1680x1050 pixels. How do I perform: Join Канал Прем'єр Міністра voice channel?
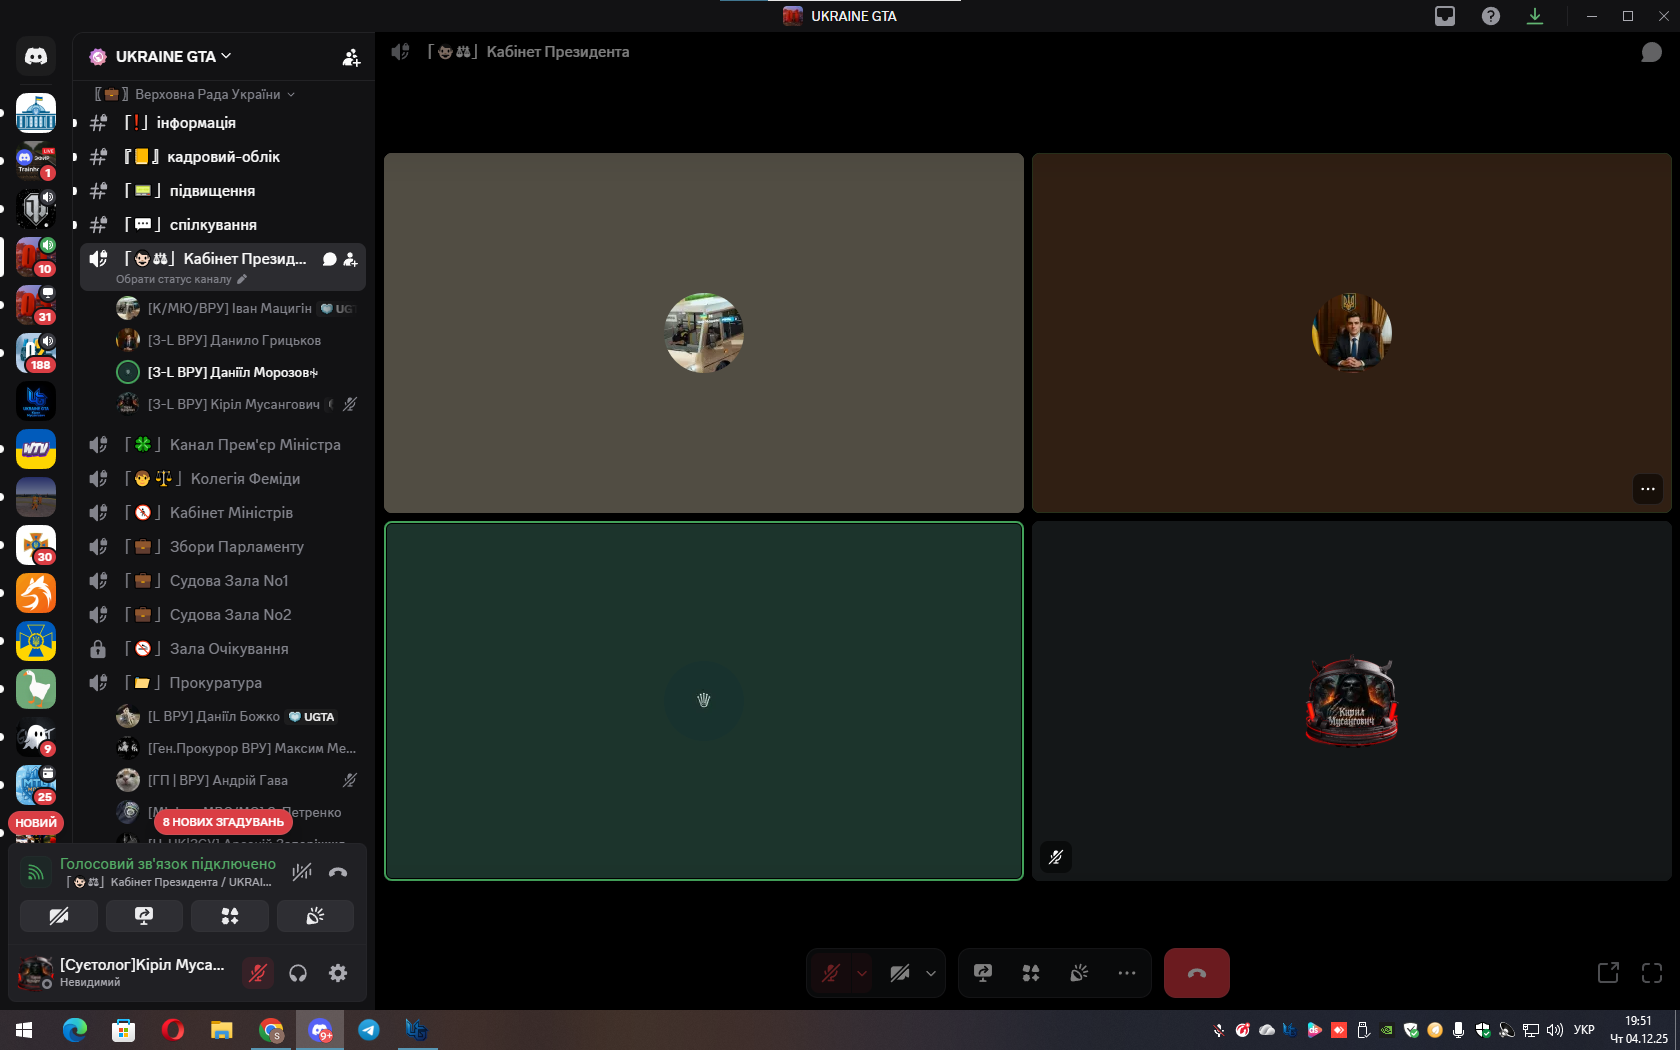pos(223,445)
